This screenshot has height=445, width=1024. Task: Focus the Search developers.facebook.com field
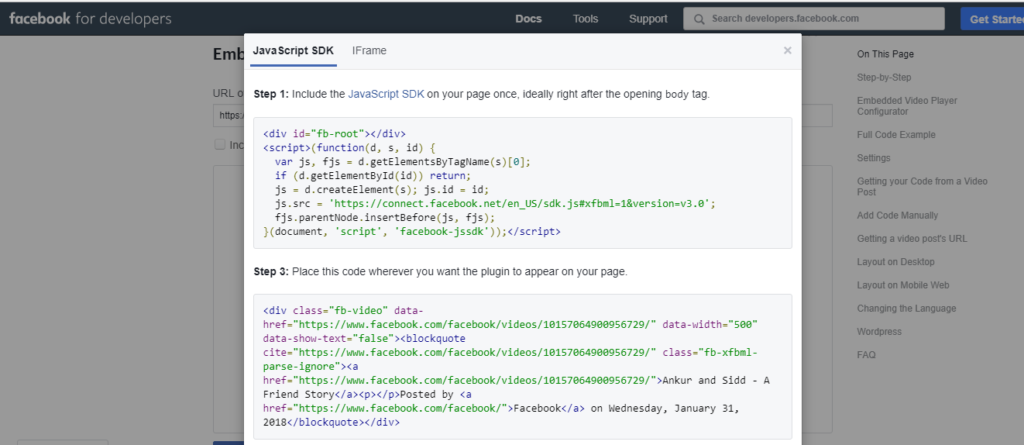click(814, 19)
